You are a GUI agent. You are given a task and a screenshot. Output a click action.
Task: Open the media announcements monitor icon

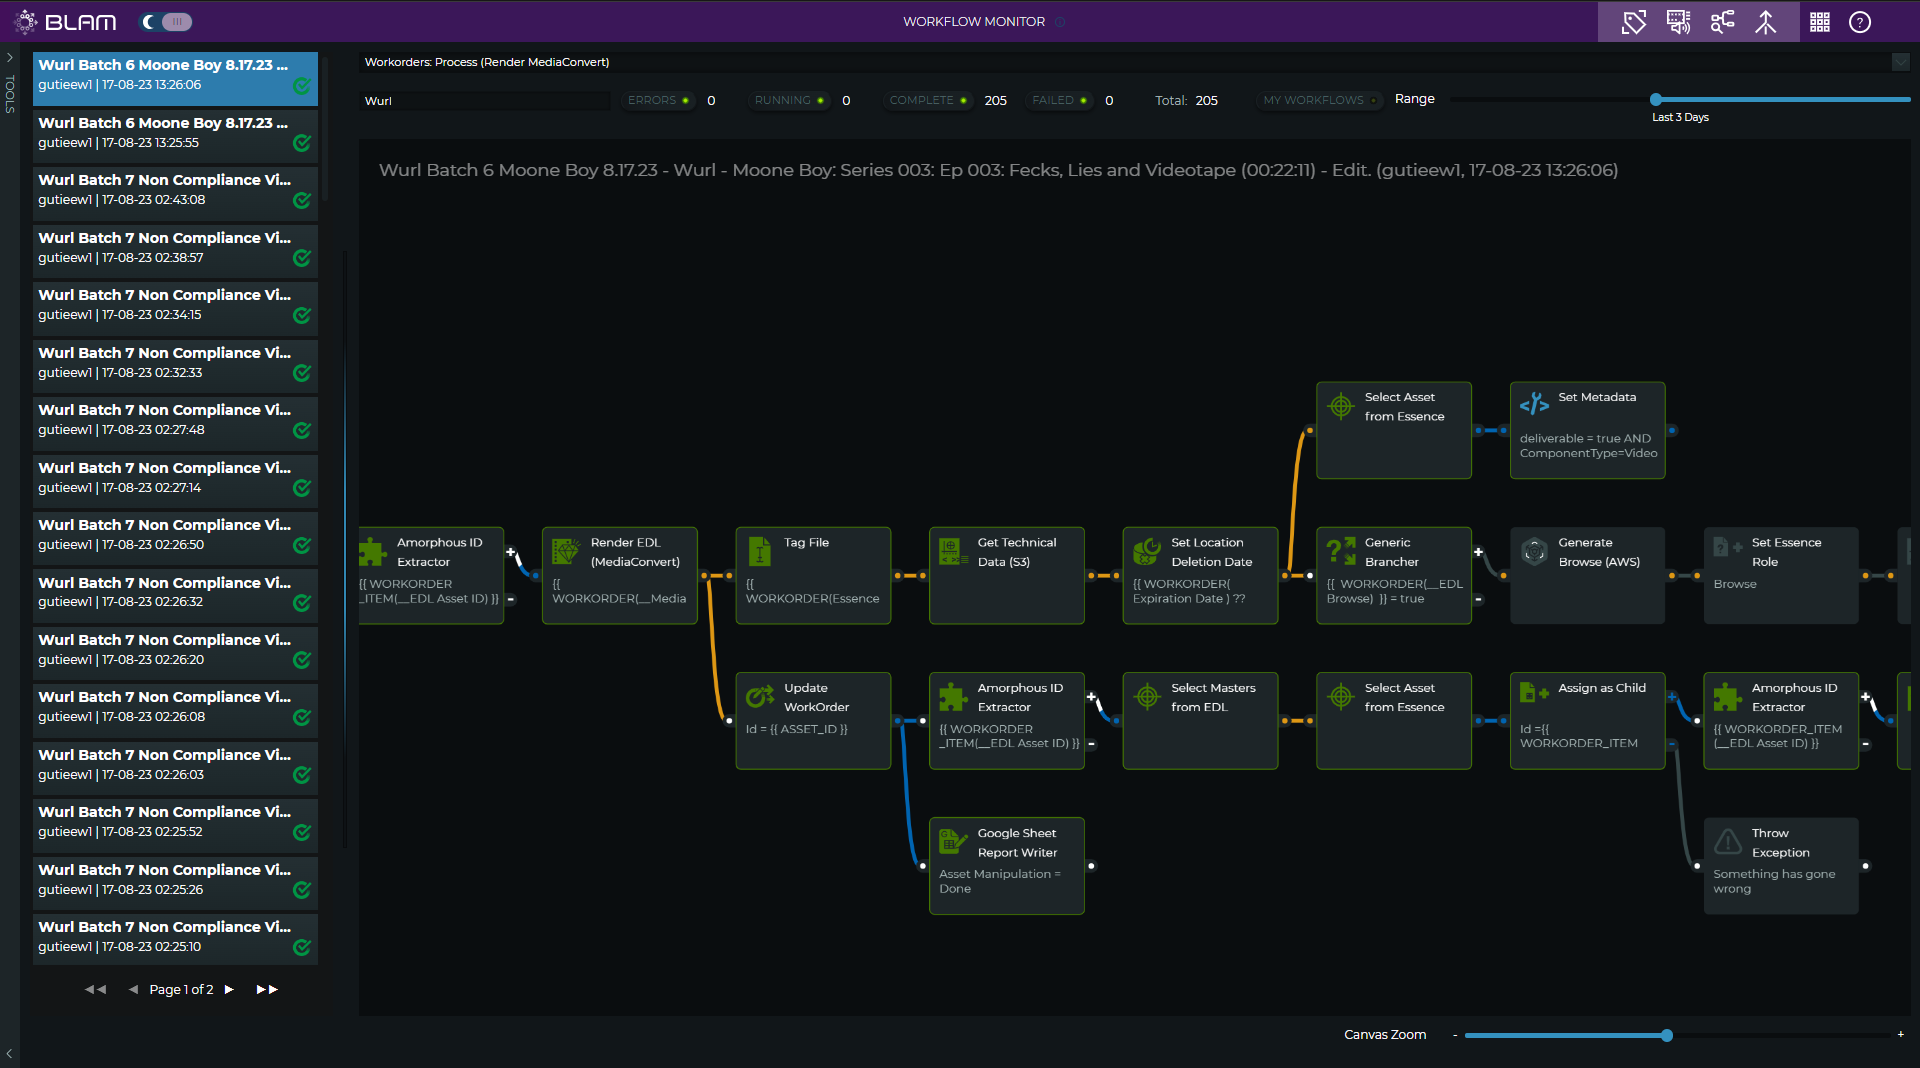click(x=1678, y=22)
